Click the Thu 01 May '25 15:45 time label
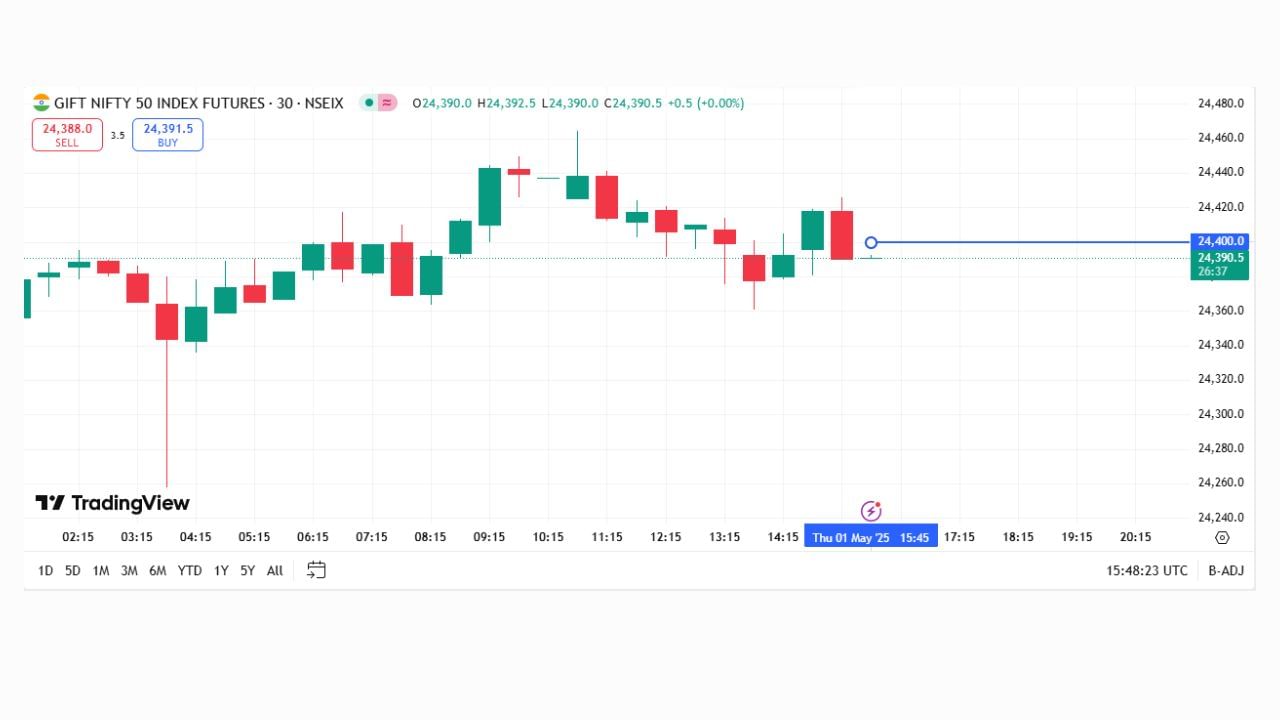Viewport: 1280px width, 720px height. tap(871, 538)
